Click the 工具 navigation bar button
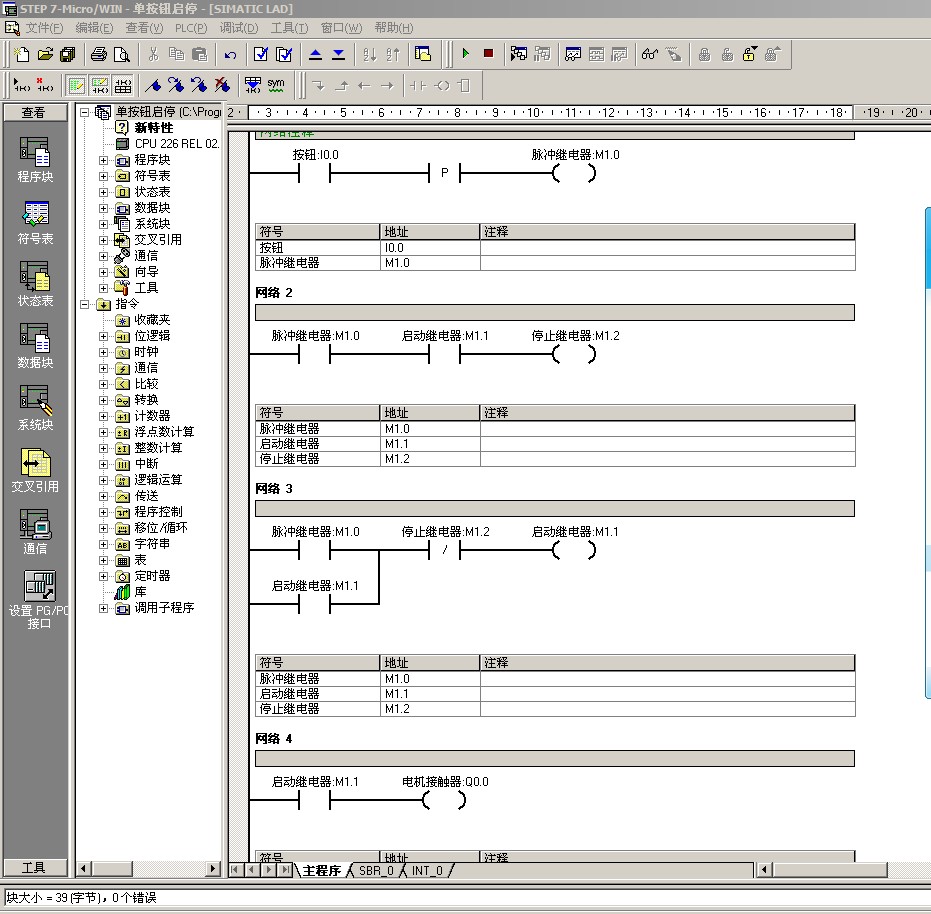Image resolution: width=931 pixels, height=914 pixels. [34, 868]
